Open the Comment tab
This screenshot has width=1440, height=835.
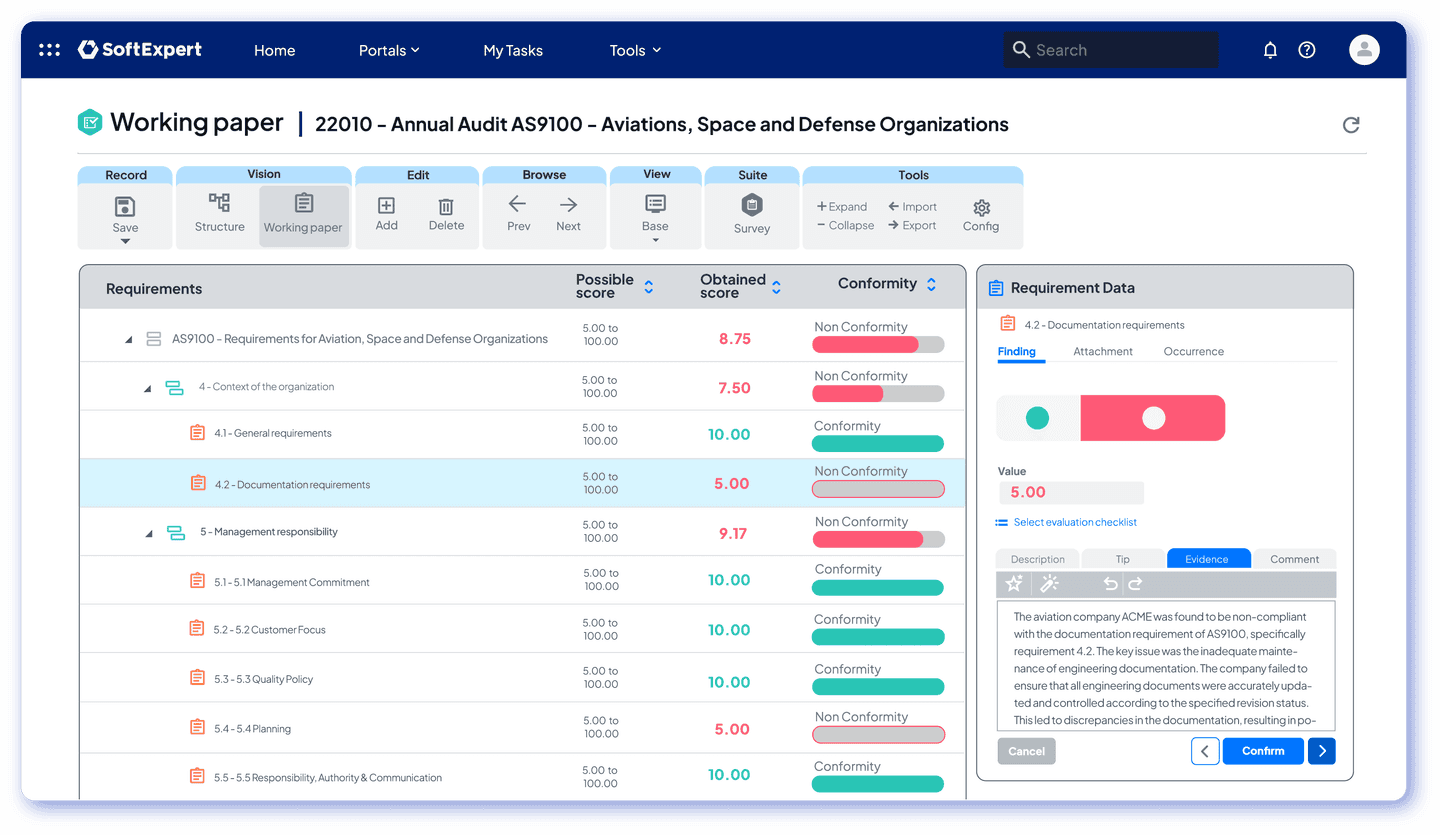click(x=1294, y=559)
